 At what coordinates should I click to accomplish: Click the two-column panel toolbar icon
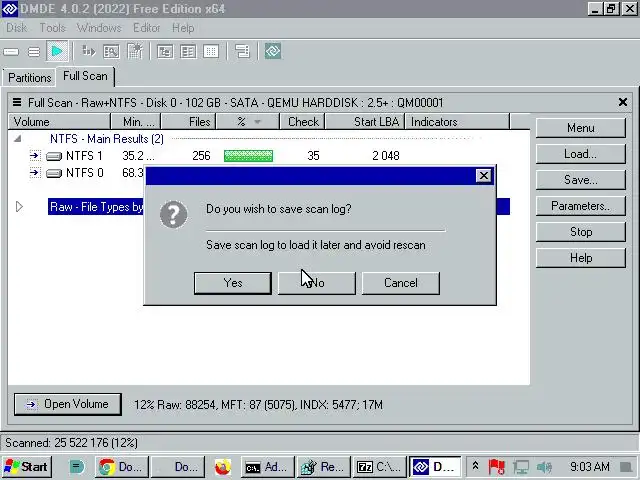click(188, 51)
